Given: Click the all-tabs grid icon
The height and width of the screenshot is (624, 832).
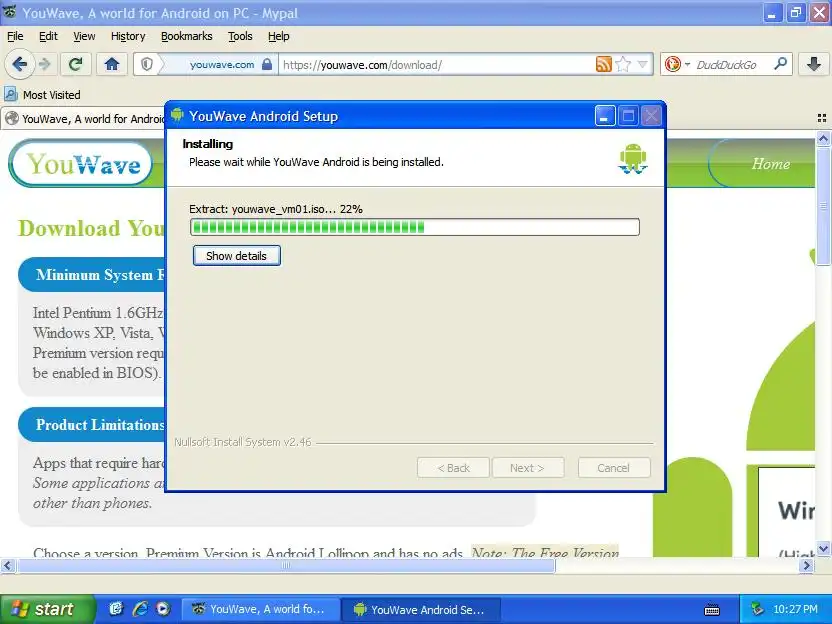Looking at the screenshot, I should coord(822,118).
